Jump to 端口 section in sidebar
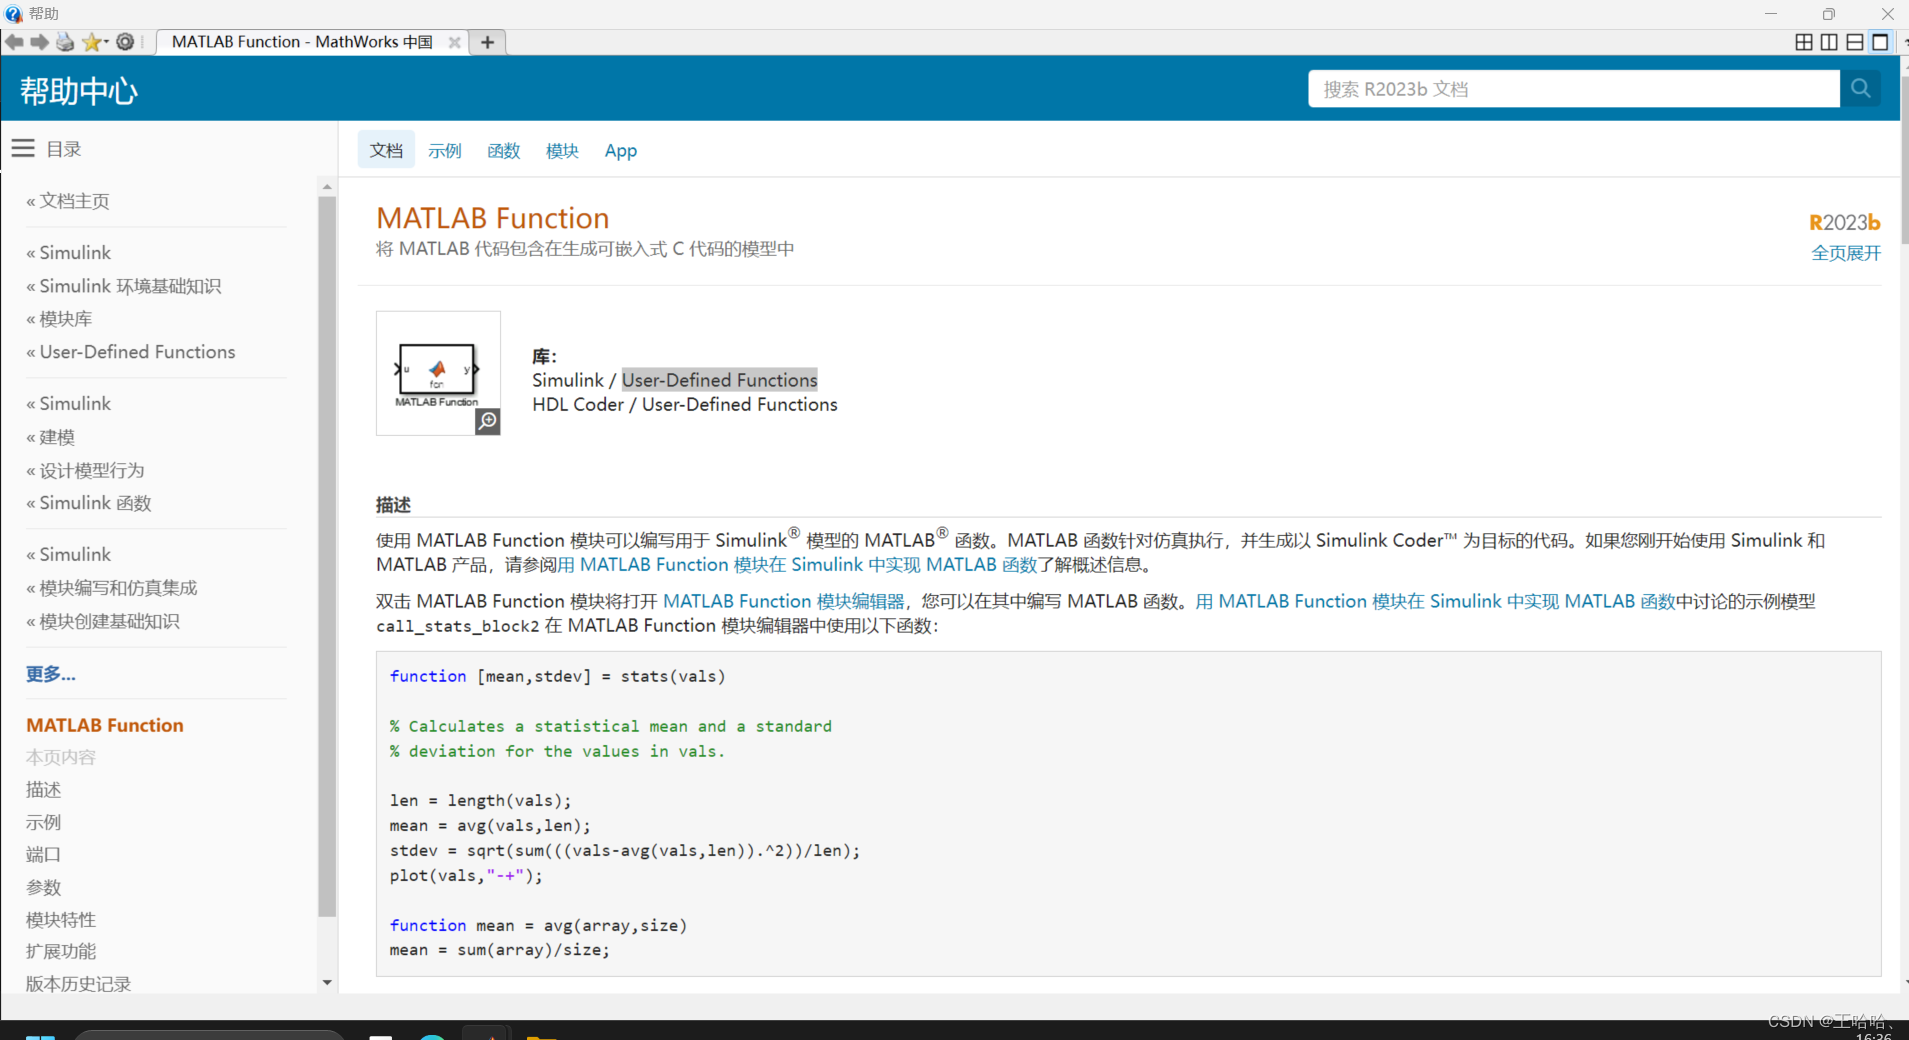This screenshot has height=1040, width=1909. pos(43,854)
